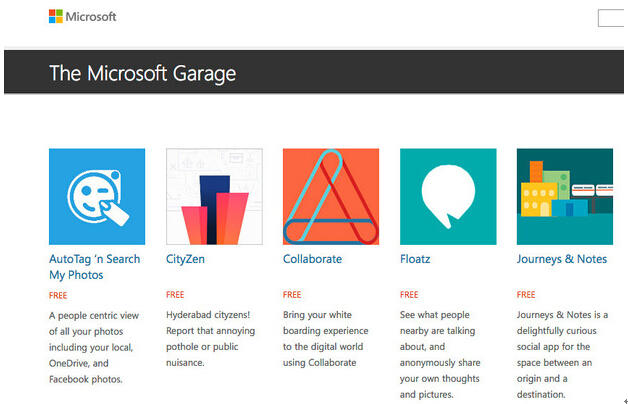Click the AutoTag 'n Search My Photos link

click(94, 266)
